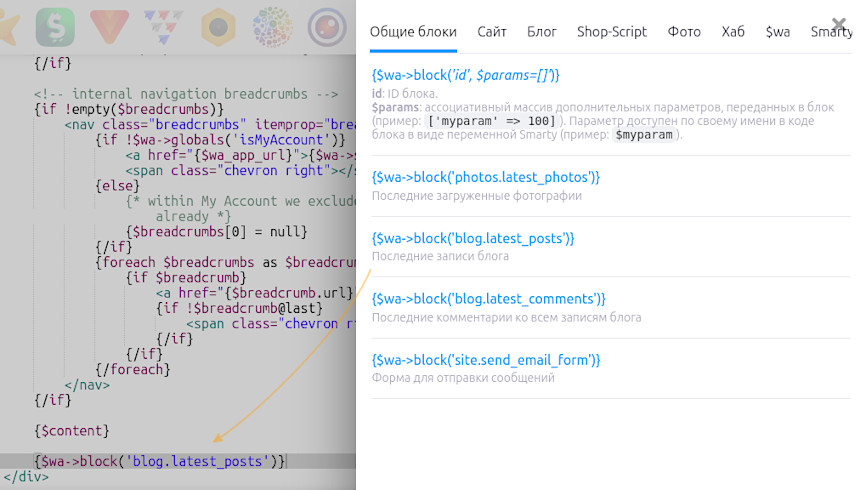Go to the Хаб tab
Viewport: 866px width, 490px height.
pos(733,32)
